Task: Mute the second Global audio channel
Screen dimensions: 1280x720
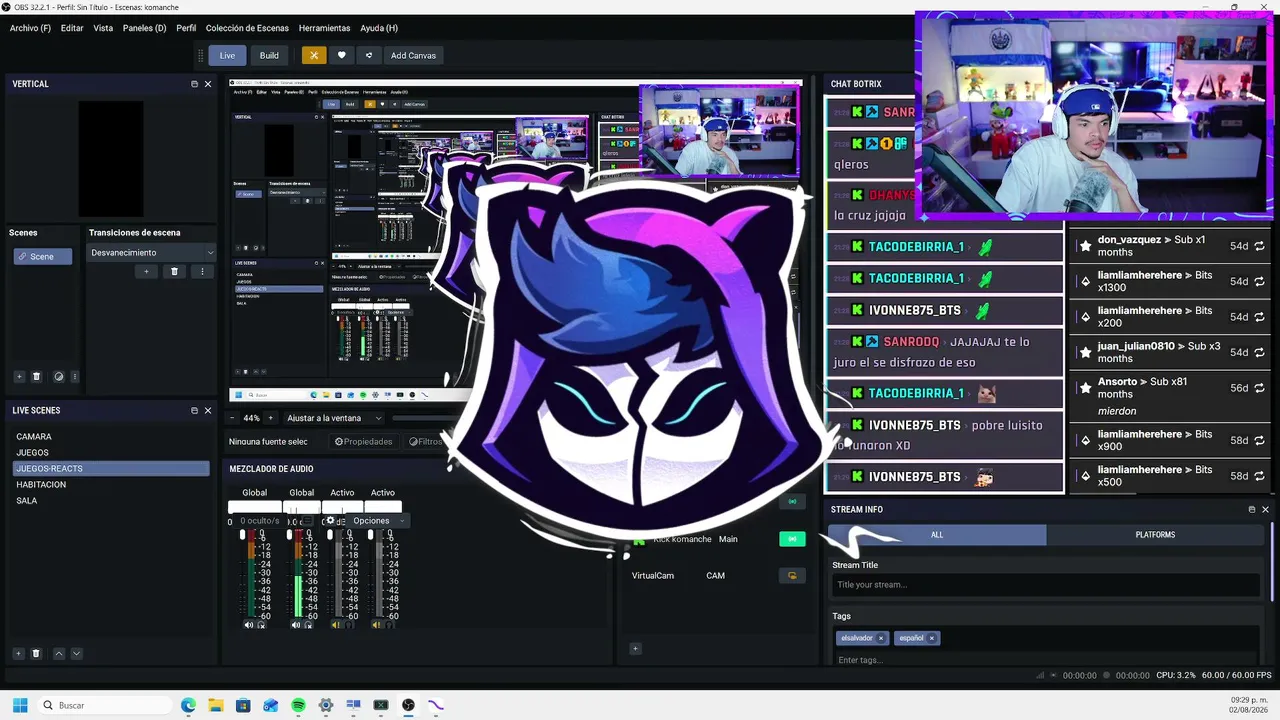Action: (296, 625)
